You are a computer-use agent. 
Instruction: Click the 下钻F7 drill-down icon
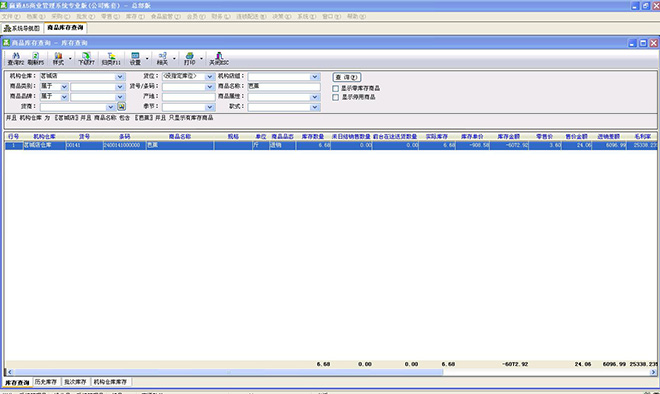pyautogui.click(x=86, y=59)
